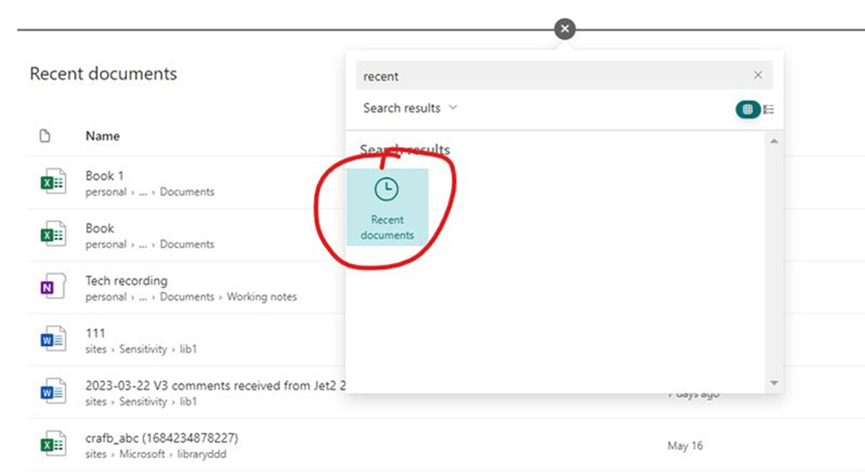The image size is (865, 473).
Task: Open the Book 1 Excel icon
Action: point(53,182)
